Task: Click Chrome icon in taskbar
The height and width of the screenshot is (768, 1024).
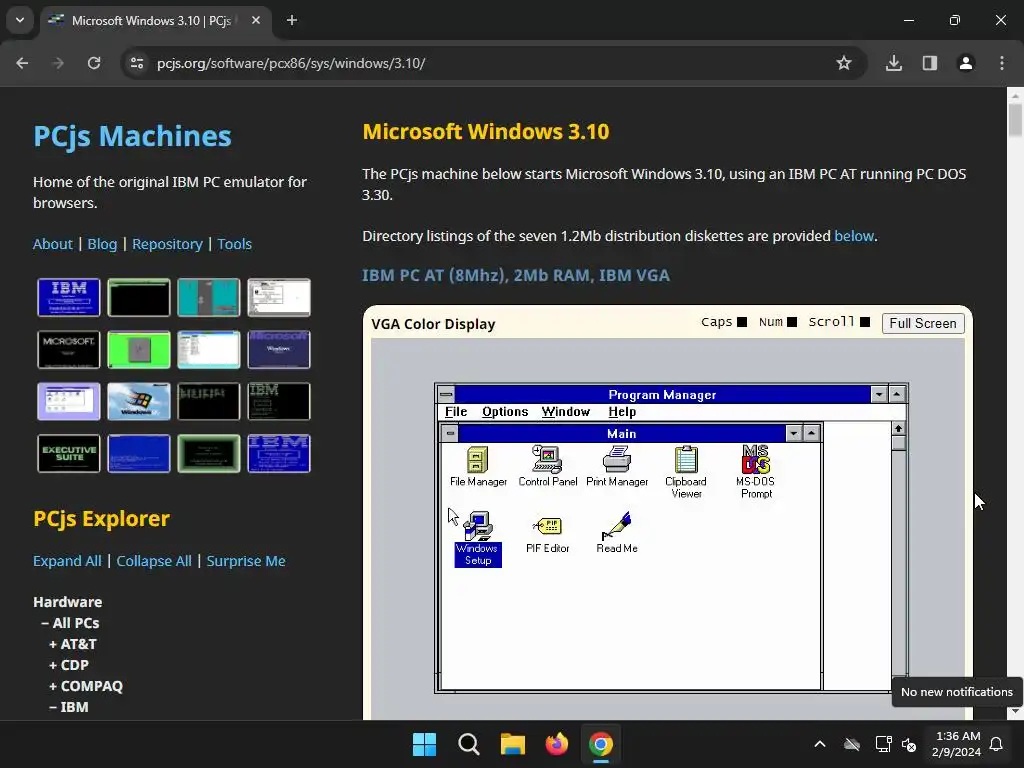Action: point(601,744)
